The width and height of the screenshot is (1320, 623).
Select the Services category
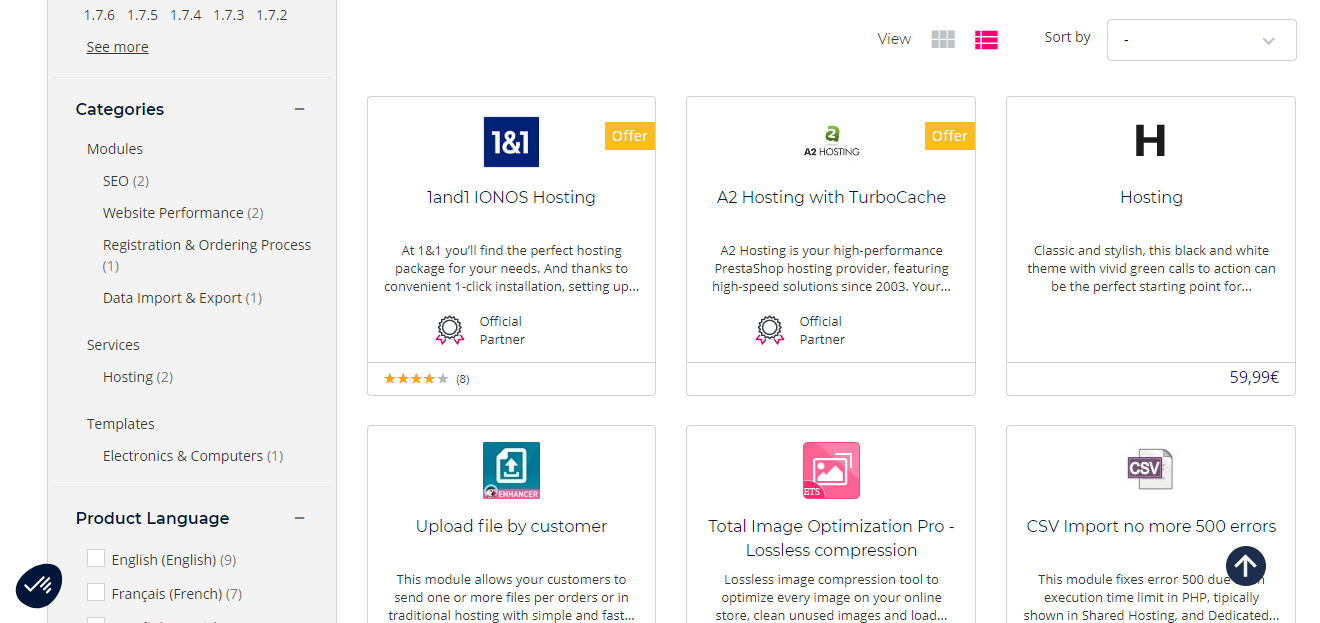click(x=113, y=345)
